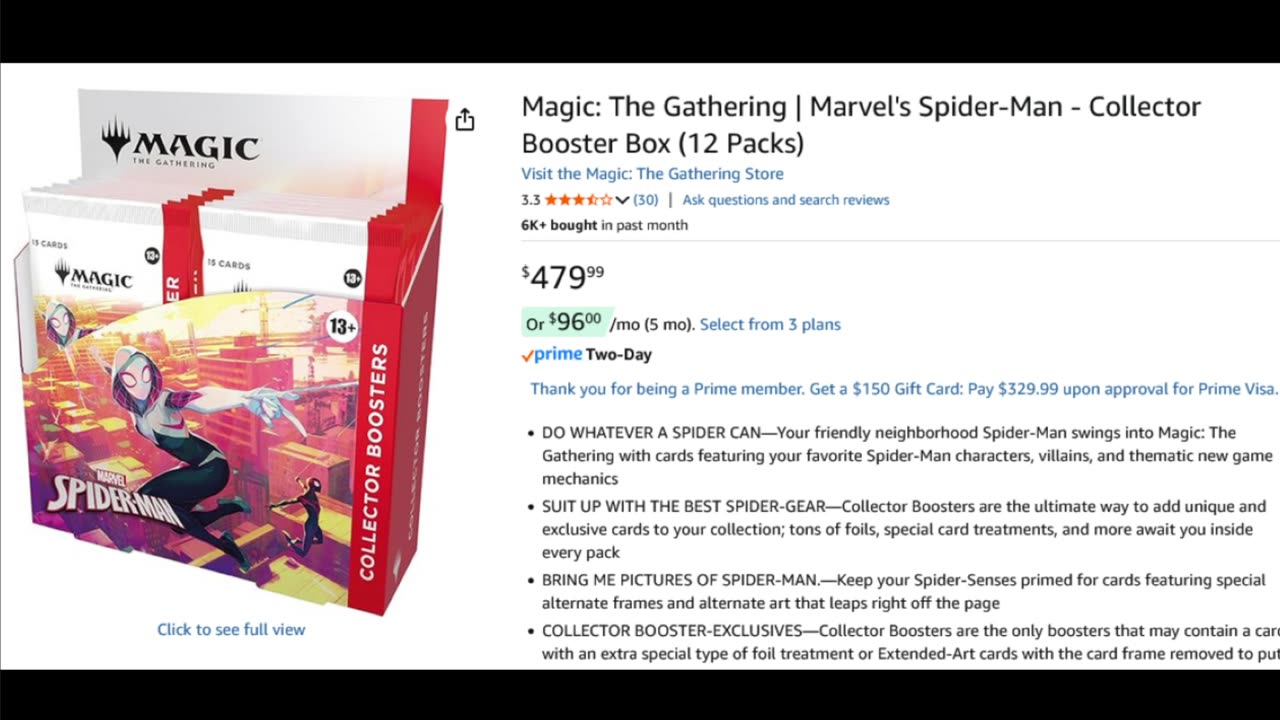This screenshot has height=720, width=1280.
Task: Click the product title heading
Action: tap(861, 124)
